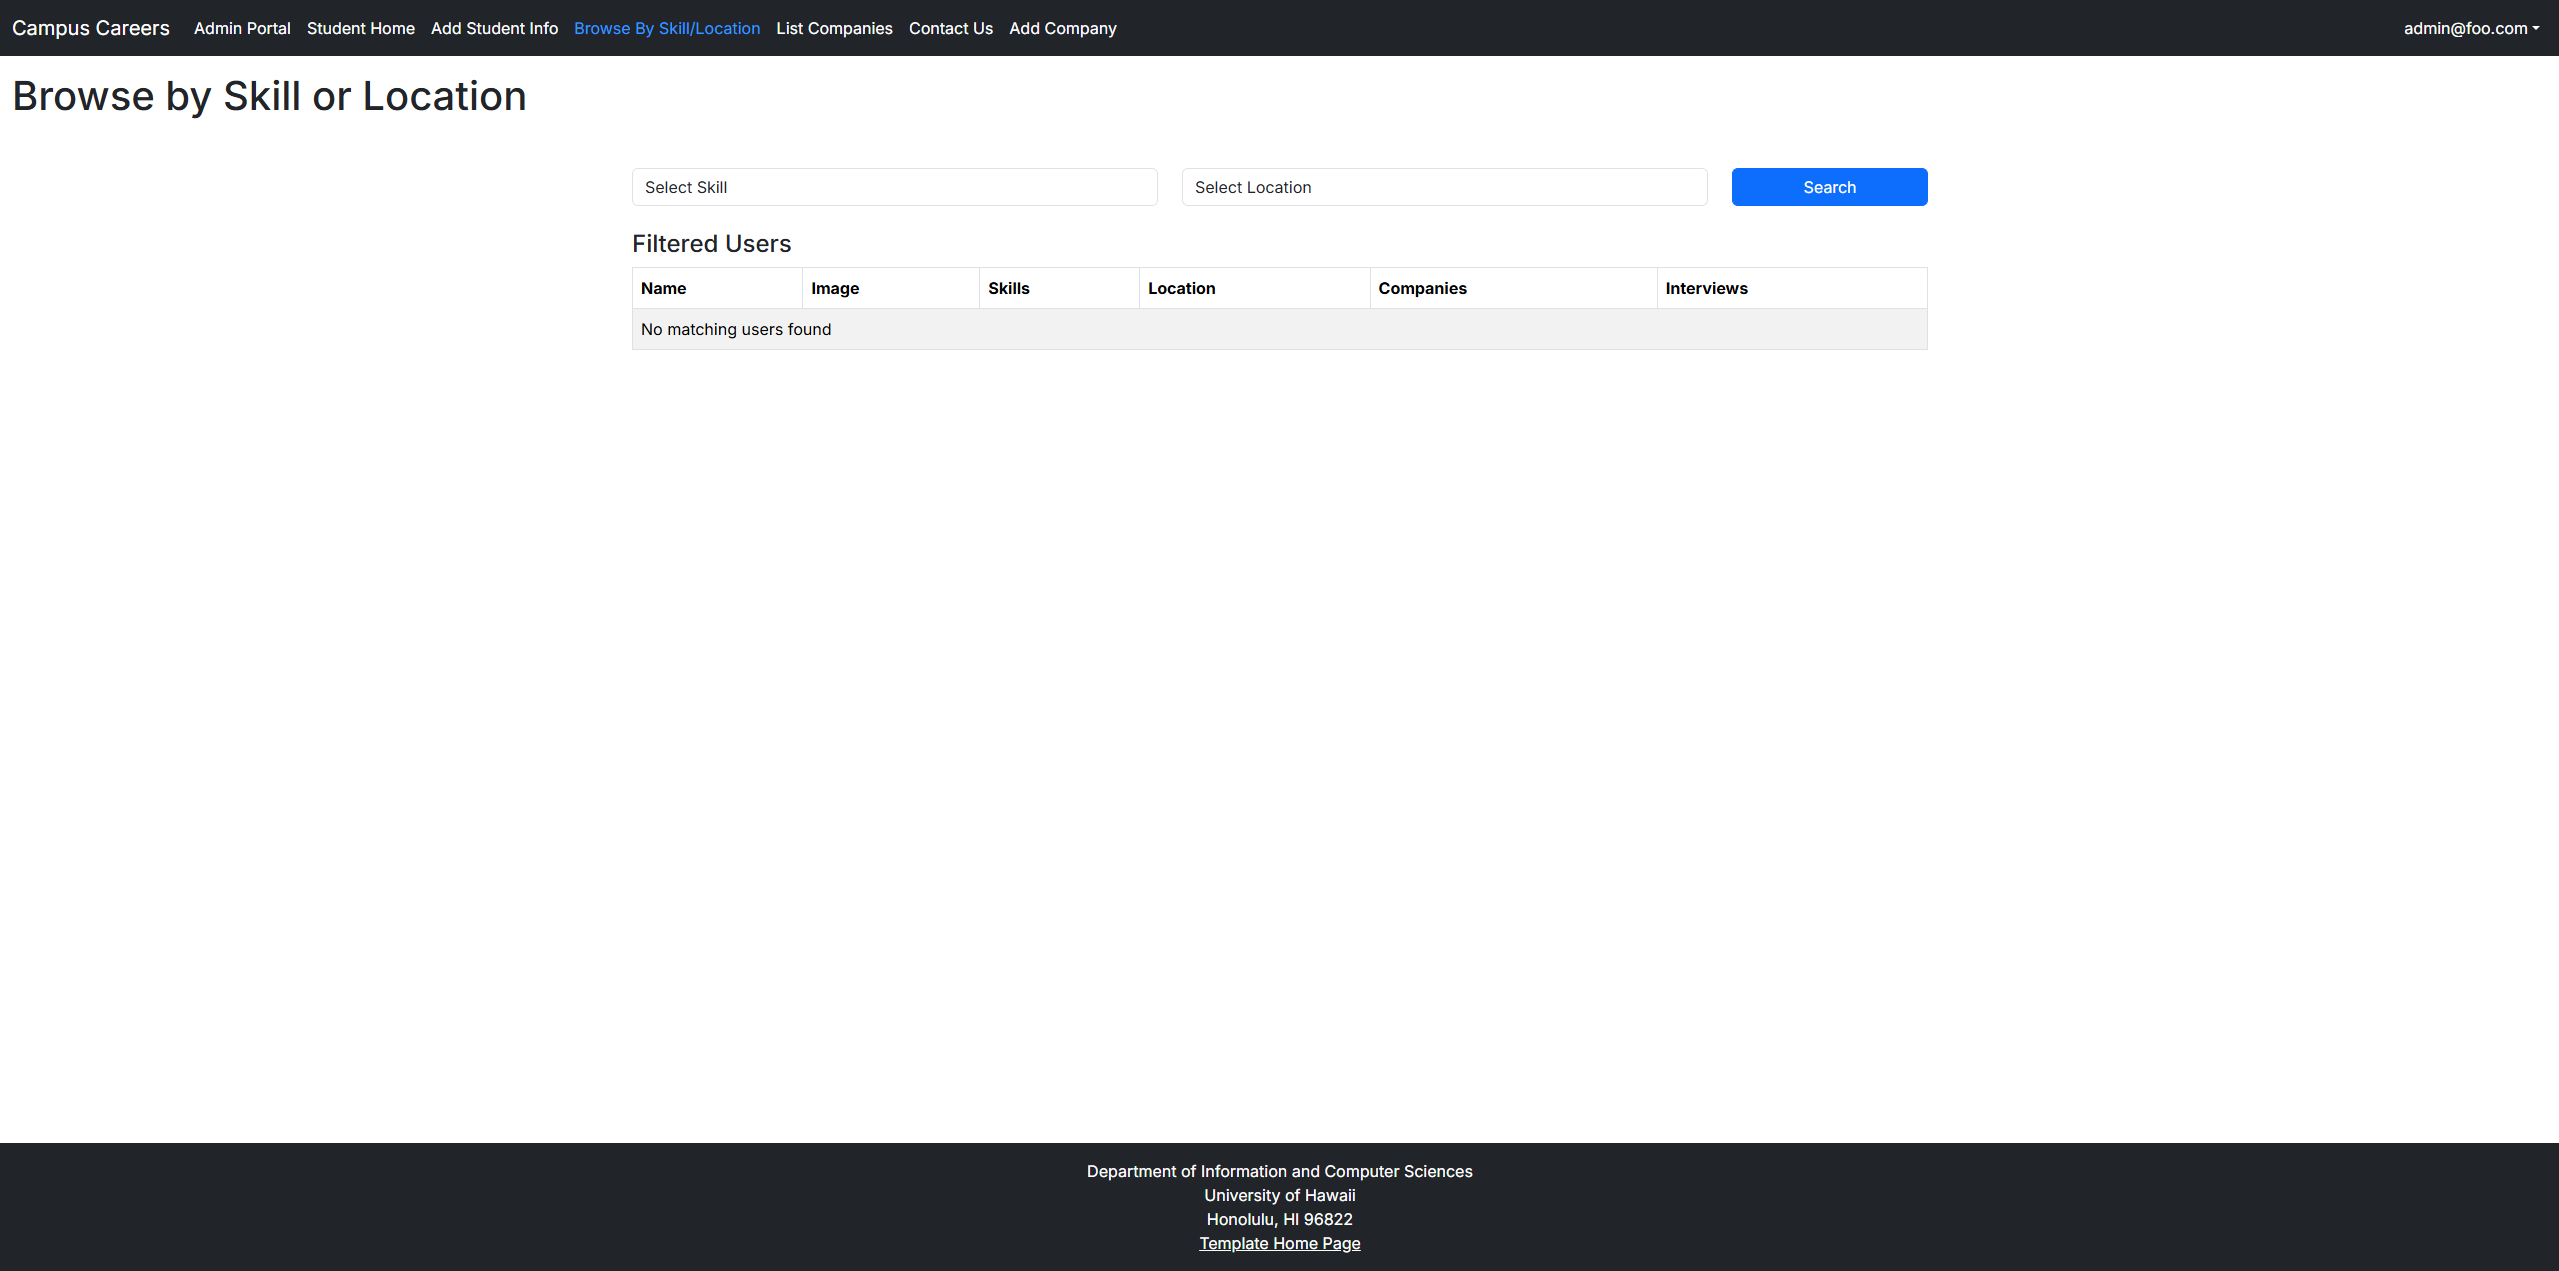
Task: Open the List Companies page
Action: (x=833, y=28)
